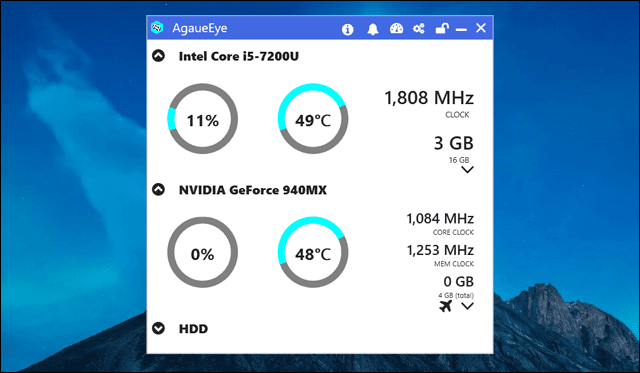Click the 3 GB RAM usage value
This screenshot has width=640, height=373.
[453, 143]
